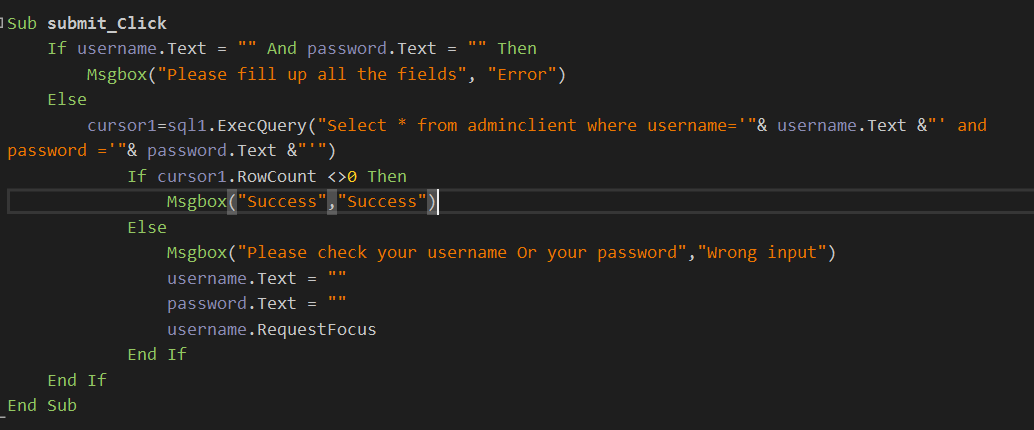Click the submit_Click procedure name
Image resolution: width=1034 pixels, height=430 pixels.
pyautogui.click(x=107, y=23)
